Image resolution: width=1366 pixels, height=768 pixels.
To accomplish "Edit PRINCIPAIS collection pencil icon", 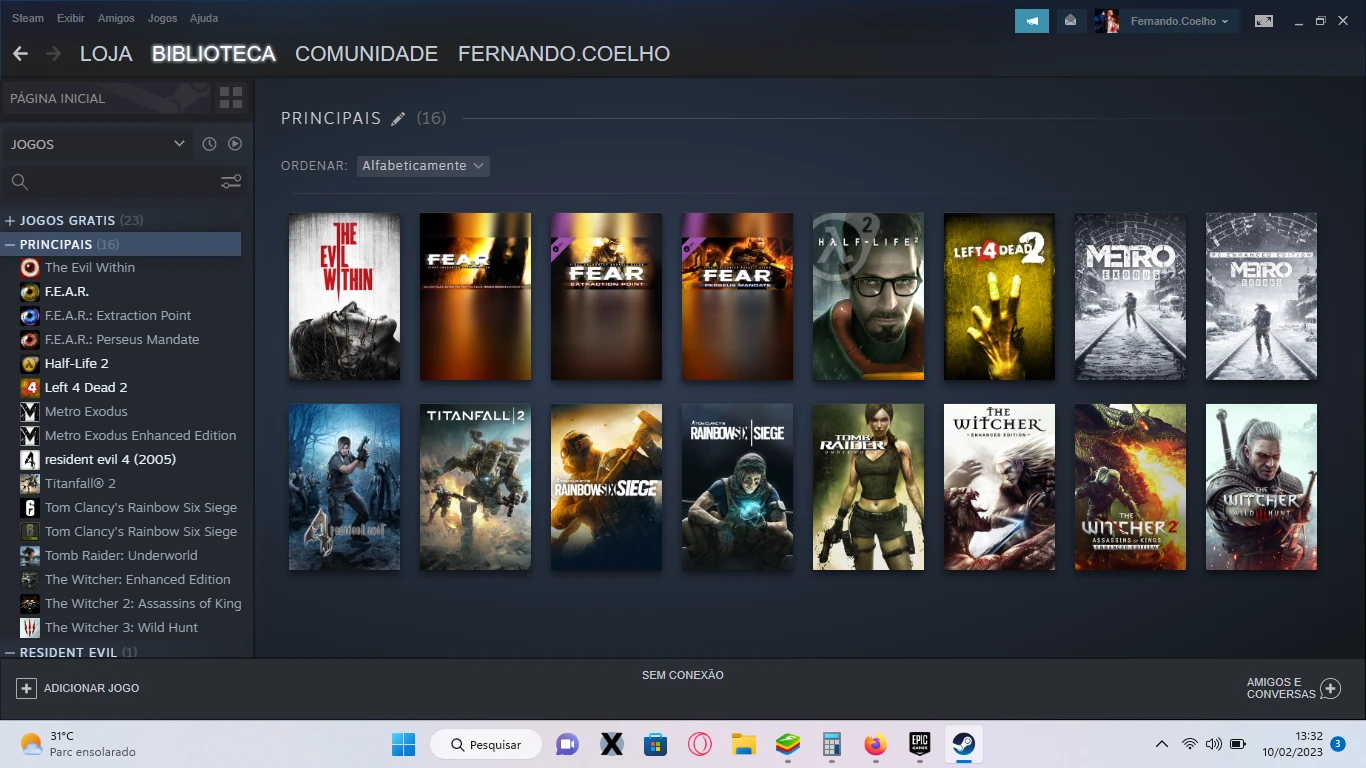I will pyautogui.click(x=398, y=119).
